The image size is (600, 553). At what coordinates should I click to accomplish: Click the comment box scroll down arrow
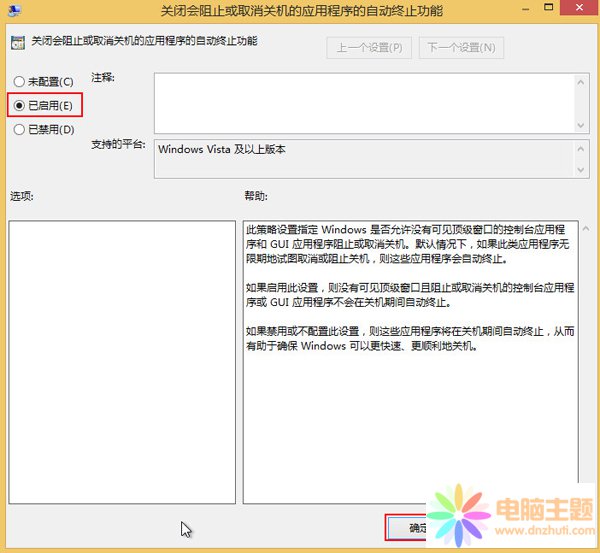pos(580,125)
